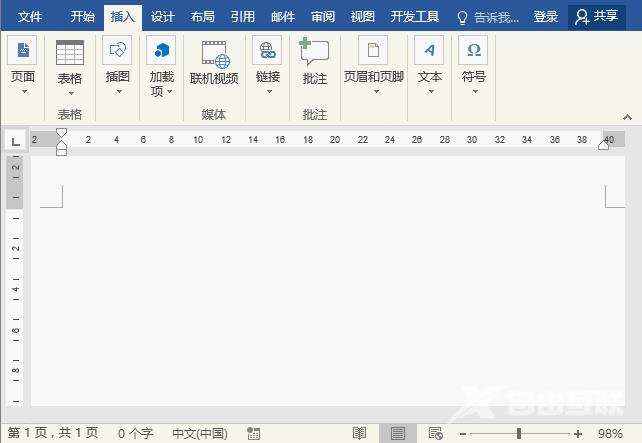Click the 登录 (Sign in) button
642x443 pixels.
pos(546,17)
